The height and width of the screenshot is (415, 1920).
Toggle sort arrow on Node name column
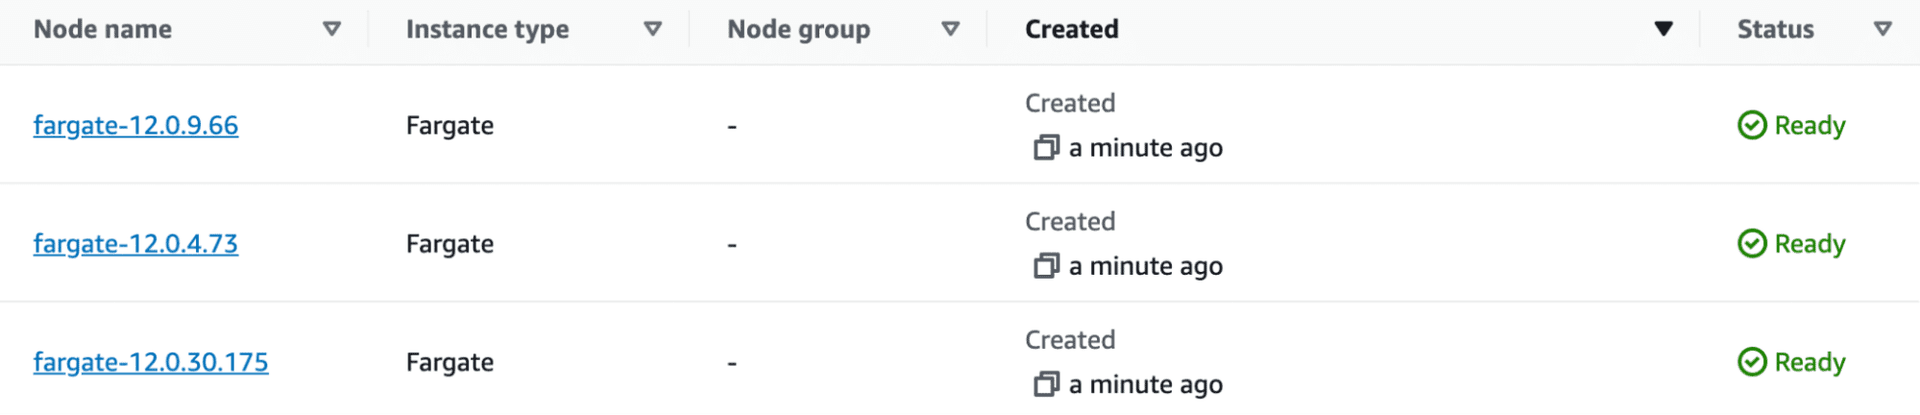pyautogui.click(x=332, y=29)
